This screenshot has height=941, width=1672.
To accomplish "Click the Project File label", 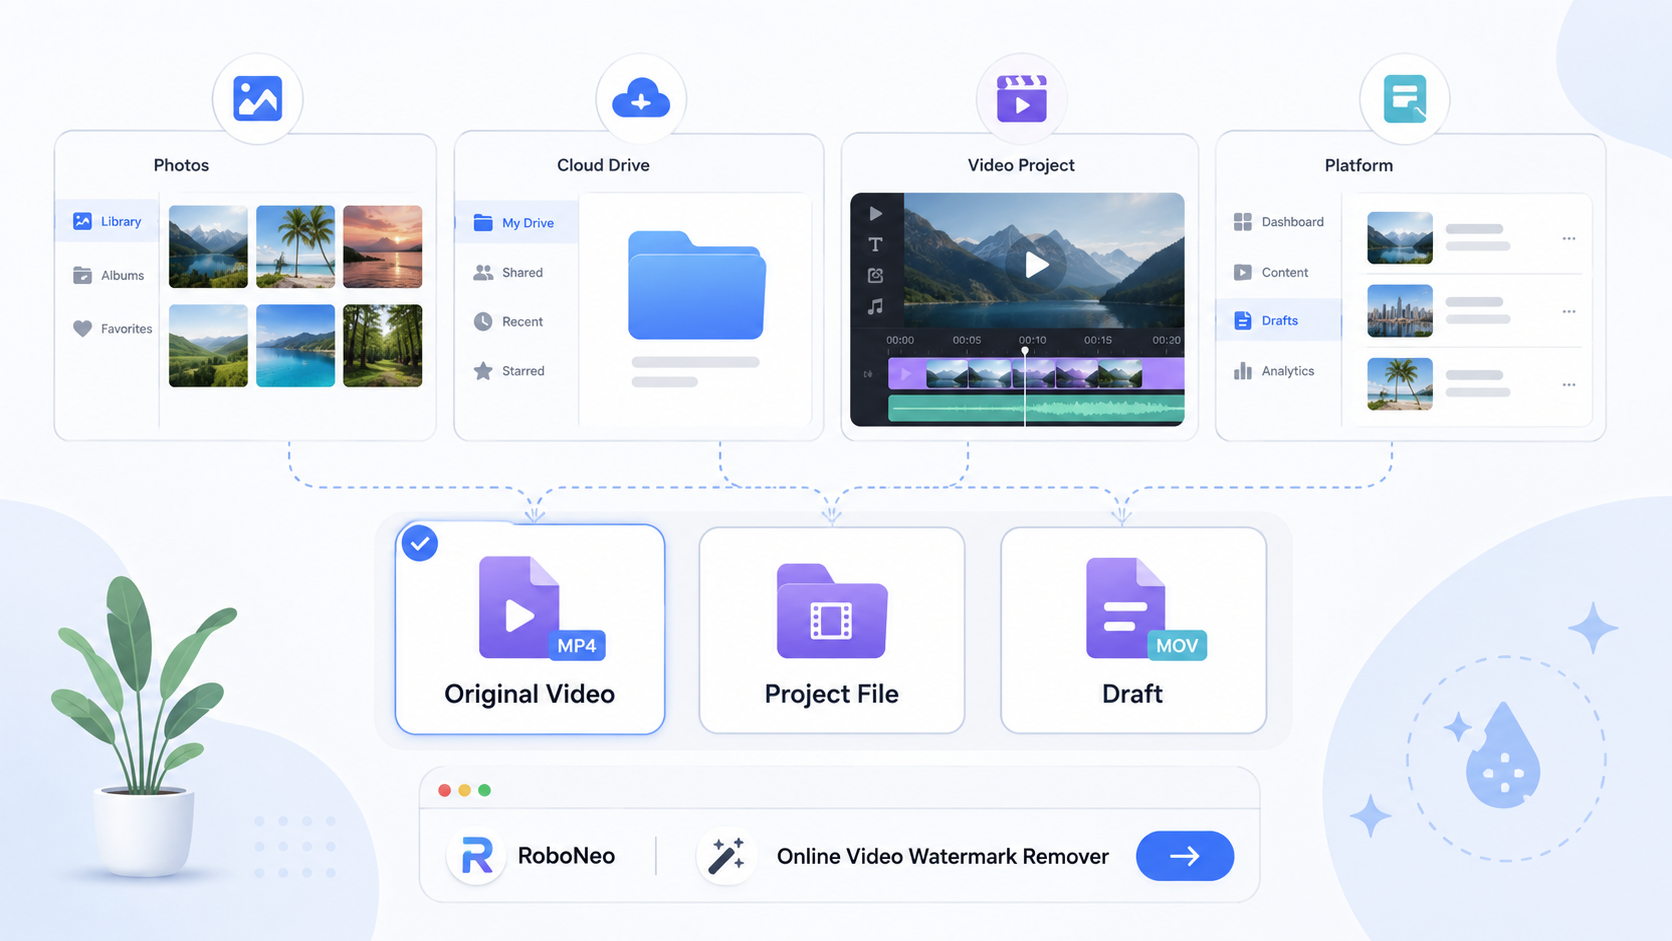I will pyautogui.click(x=832, y=694).
